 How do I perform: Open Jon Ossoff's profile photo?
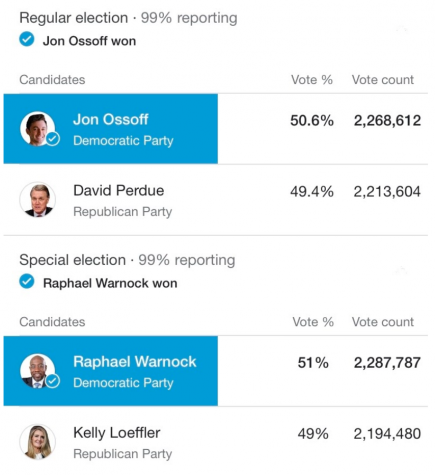37,129
